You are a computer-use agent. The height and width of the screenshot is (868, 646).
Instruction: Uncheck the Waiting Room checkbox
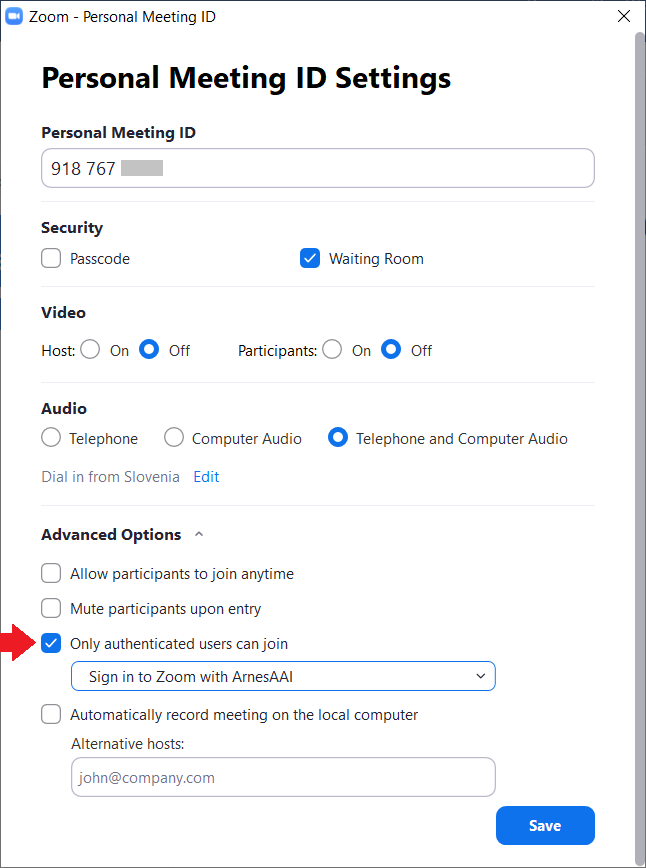pyautogui.click(x=310, y=259)
